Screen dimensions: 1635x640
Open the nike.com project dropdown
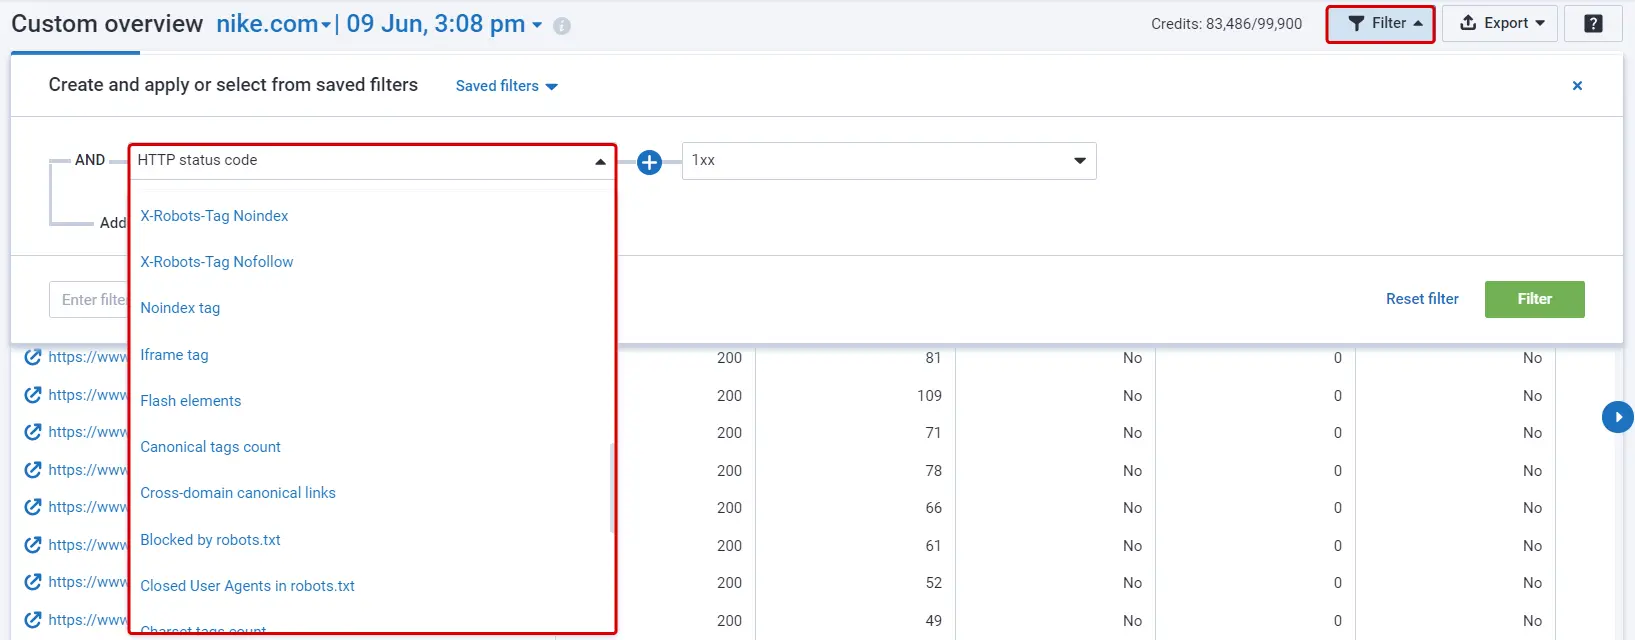coord(273,24)
